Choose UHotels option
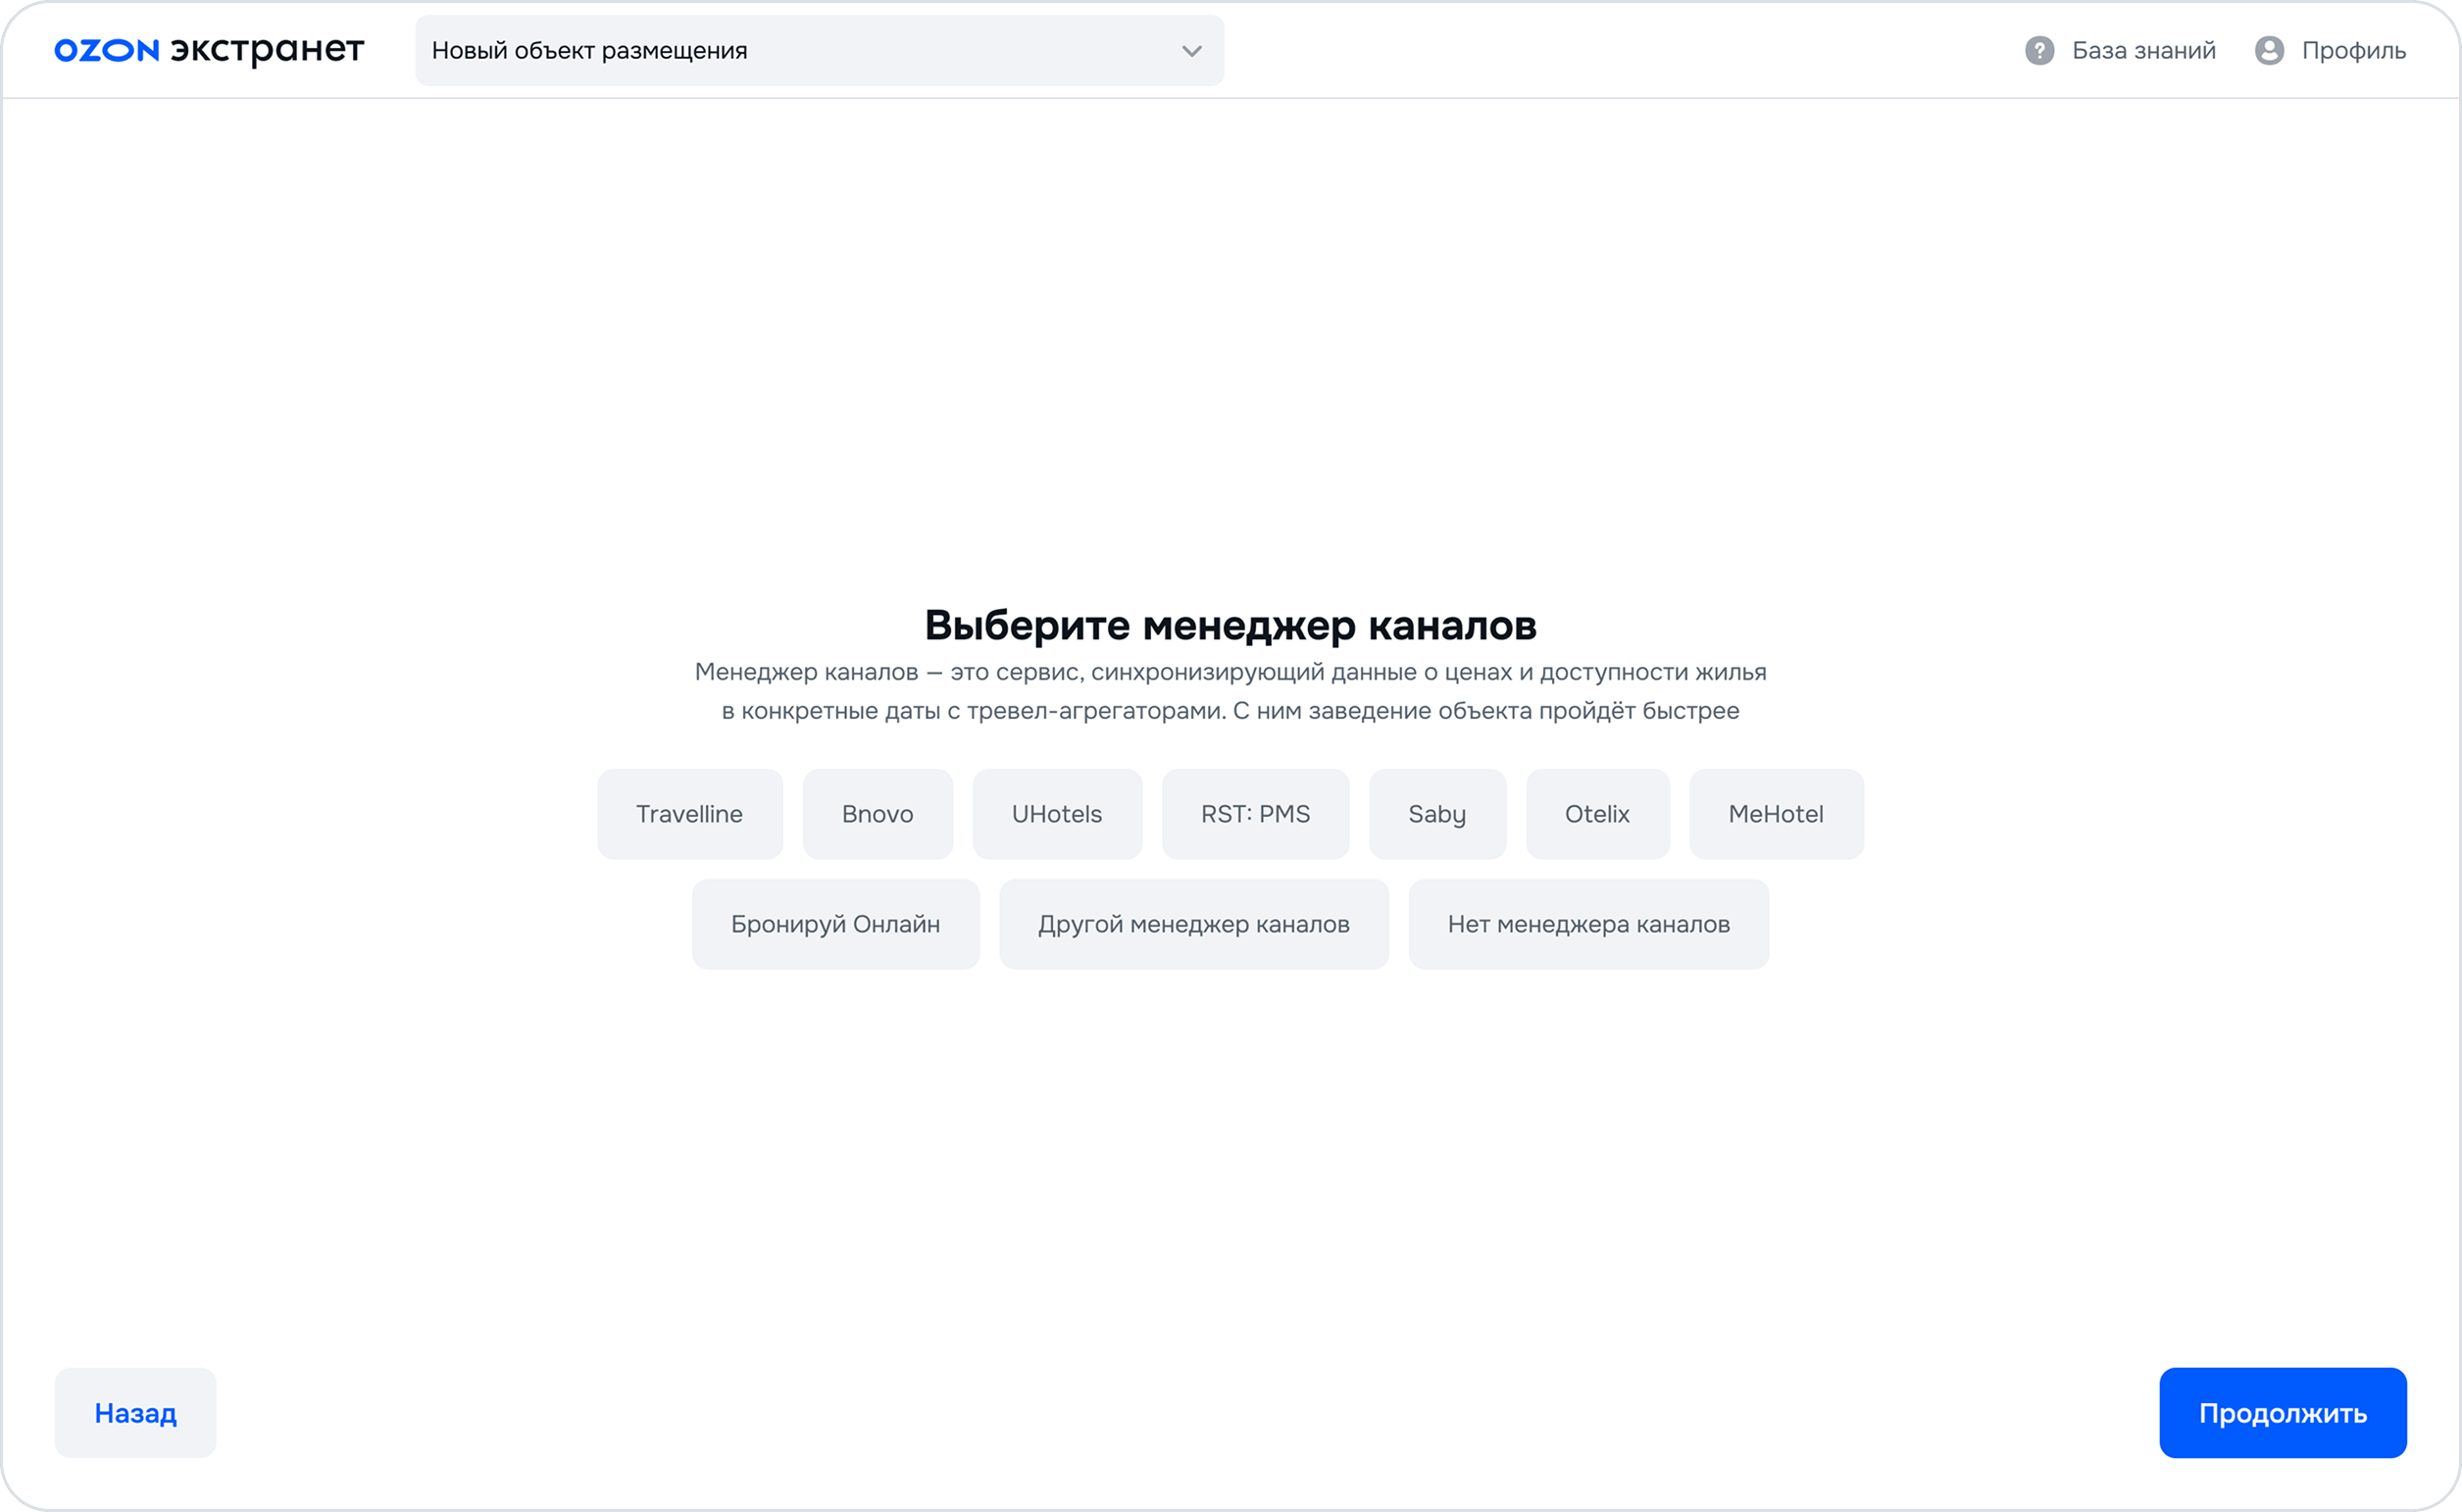2462x1512 pixels. tap(1056, 814)
